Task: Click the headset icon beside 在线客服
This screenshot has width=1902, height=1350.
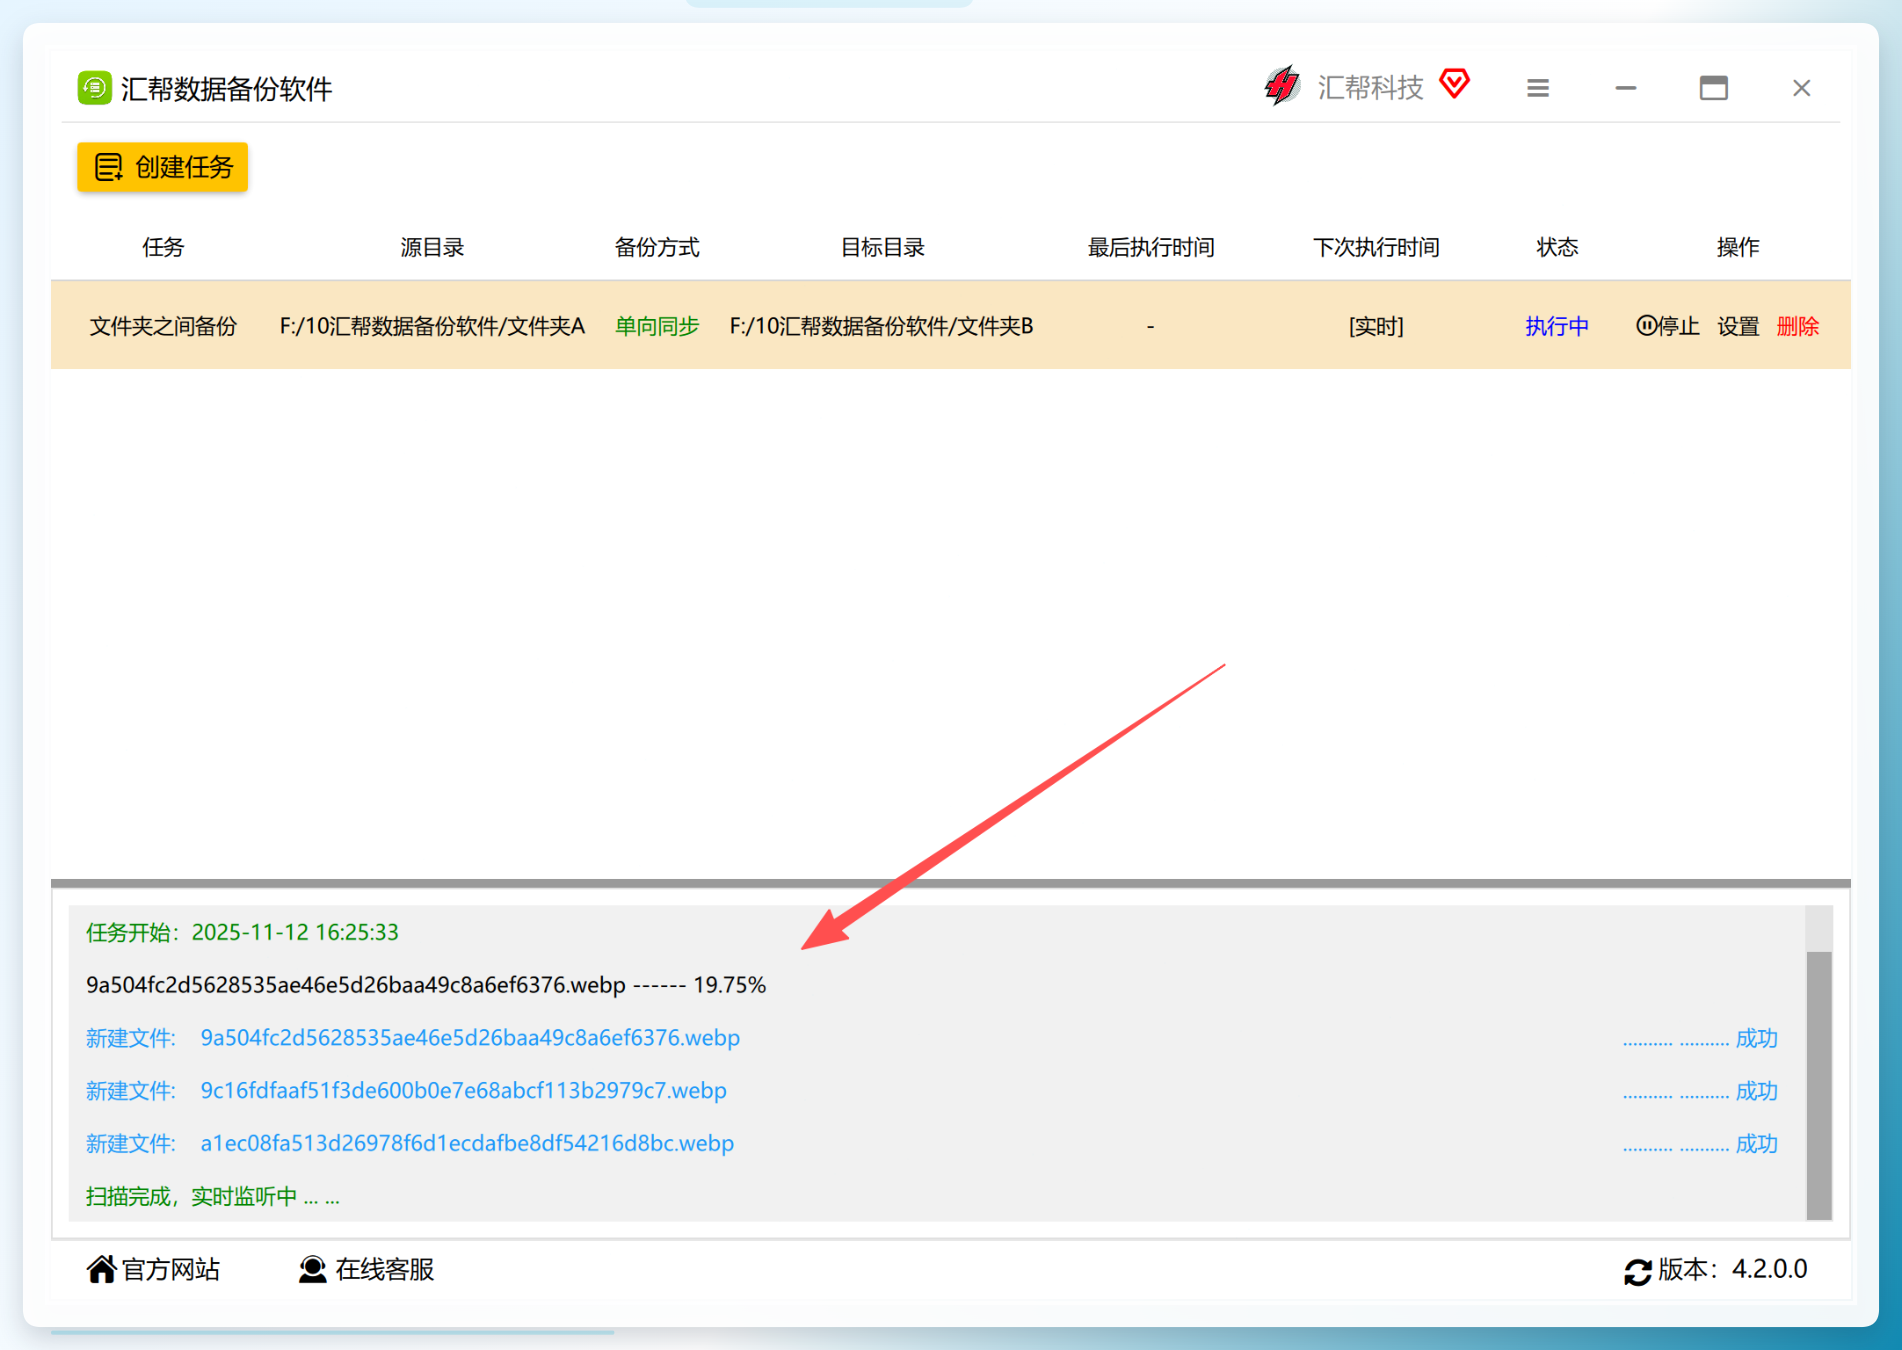Action: 312,1269
